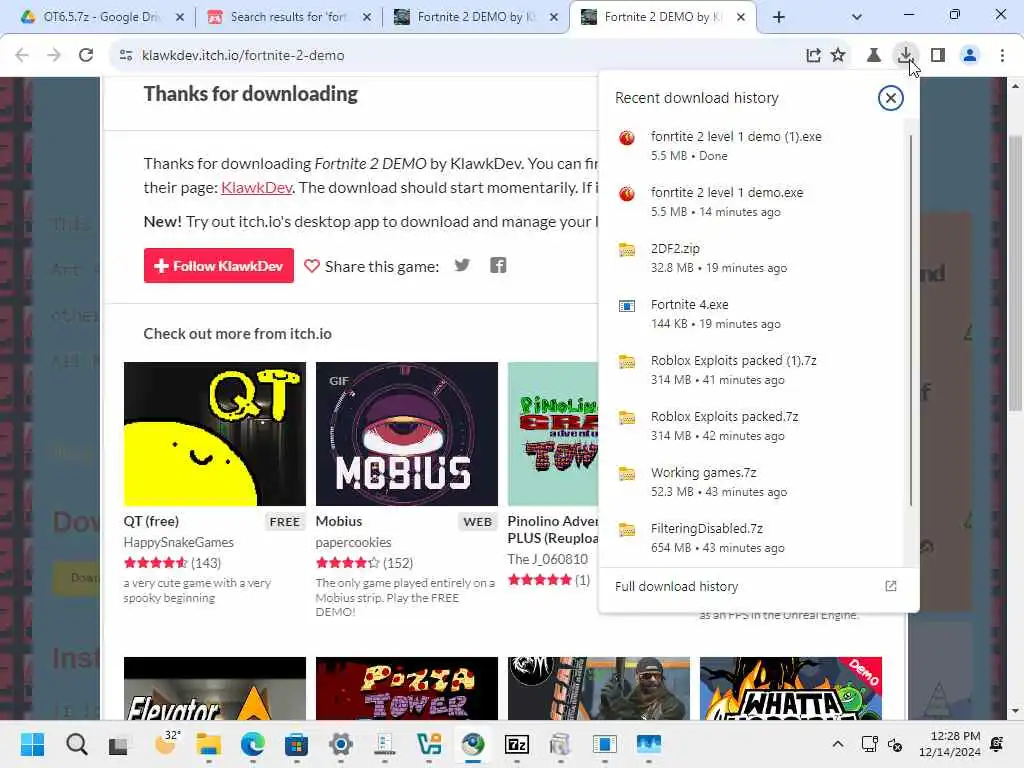This screenshot has width=1024, height=768.
Task: Close the OT6.5.7z Google Drive tab
Action: click(180, 17)
